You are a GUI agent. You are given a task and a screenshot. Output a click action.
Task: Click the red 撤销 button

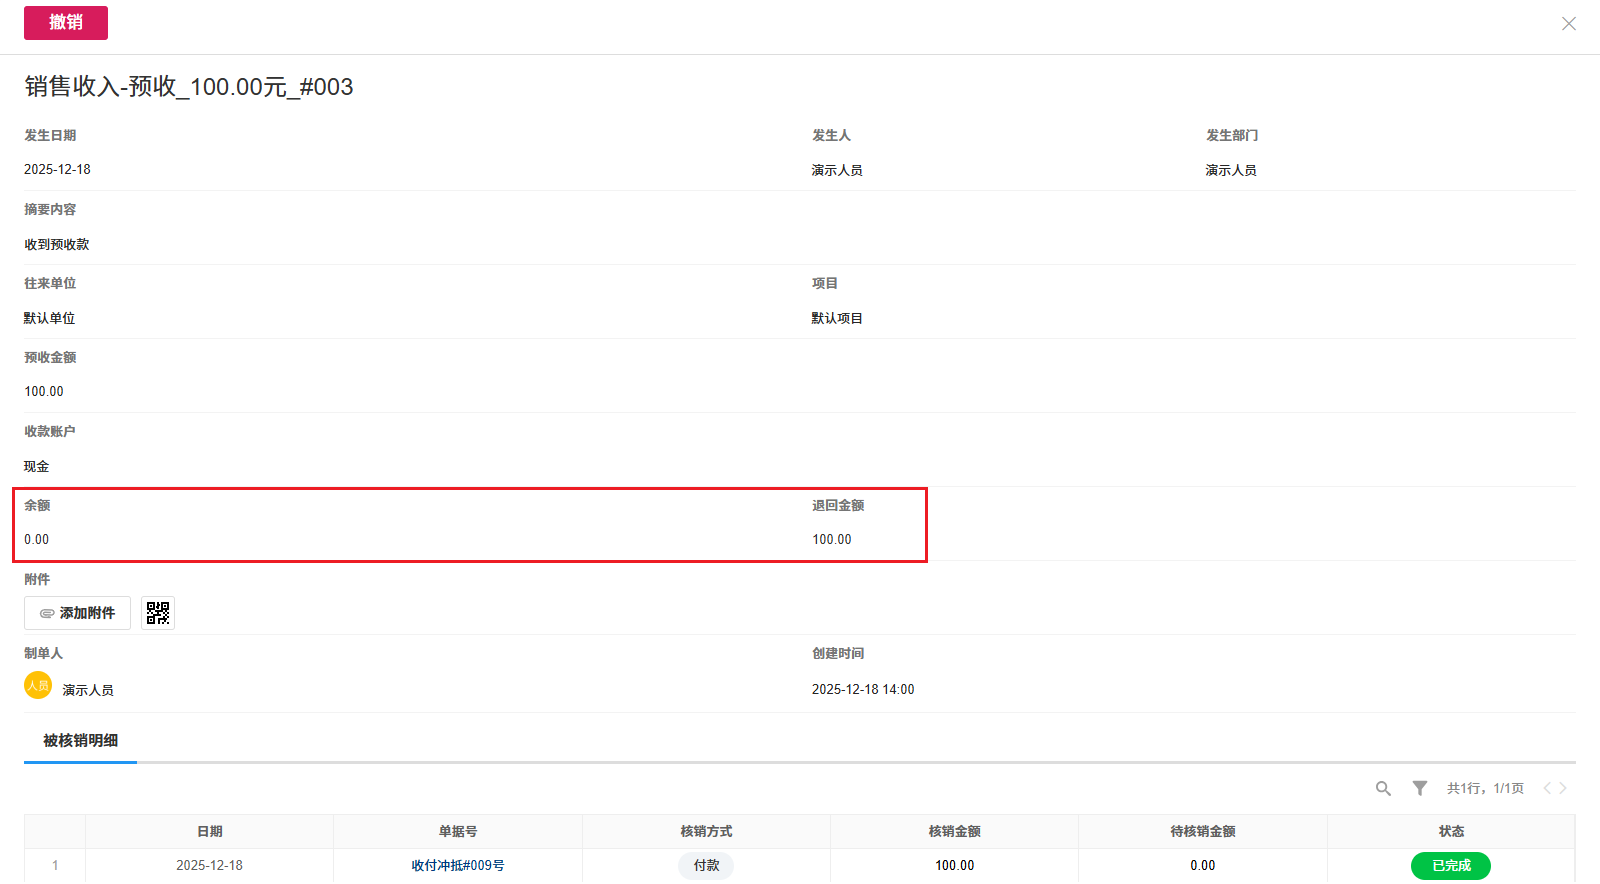tap(66, 23)
